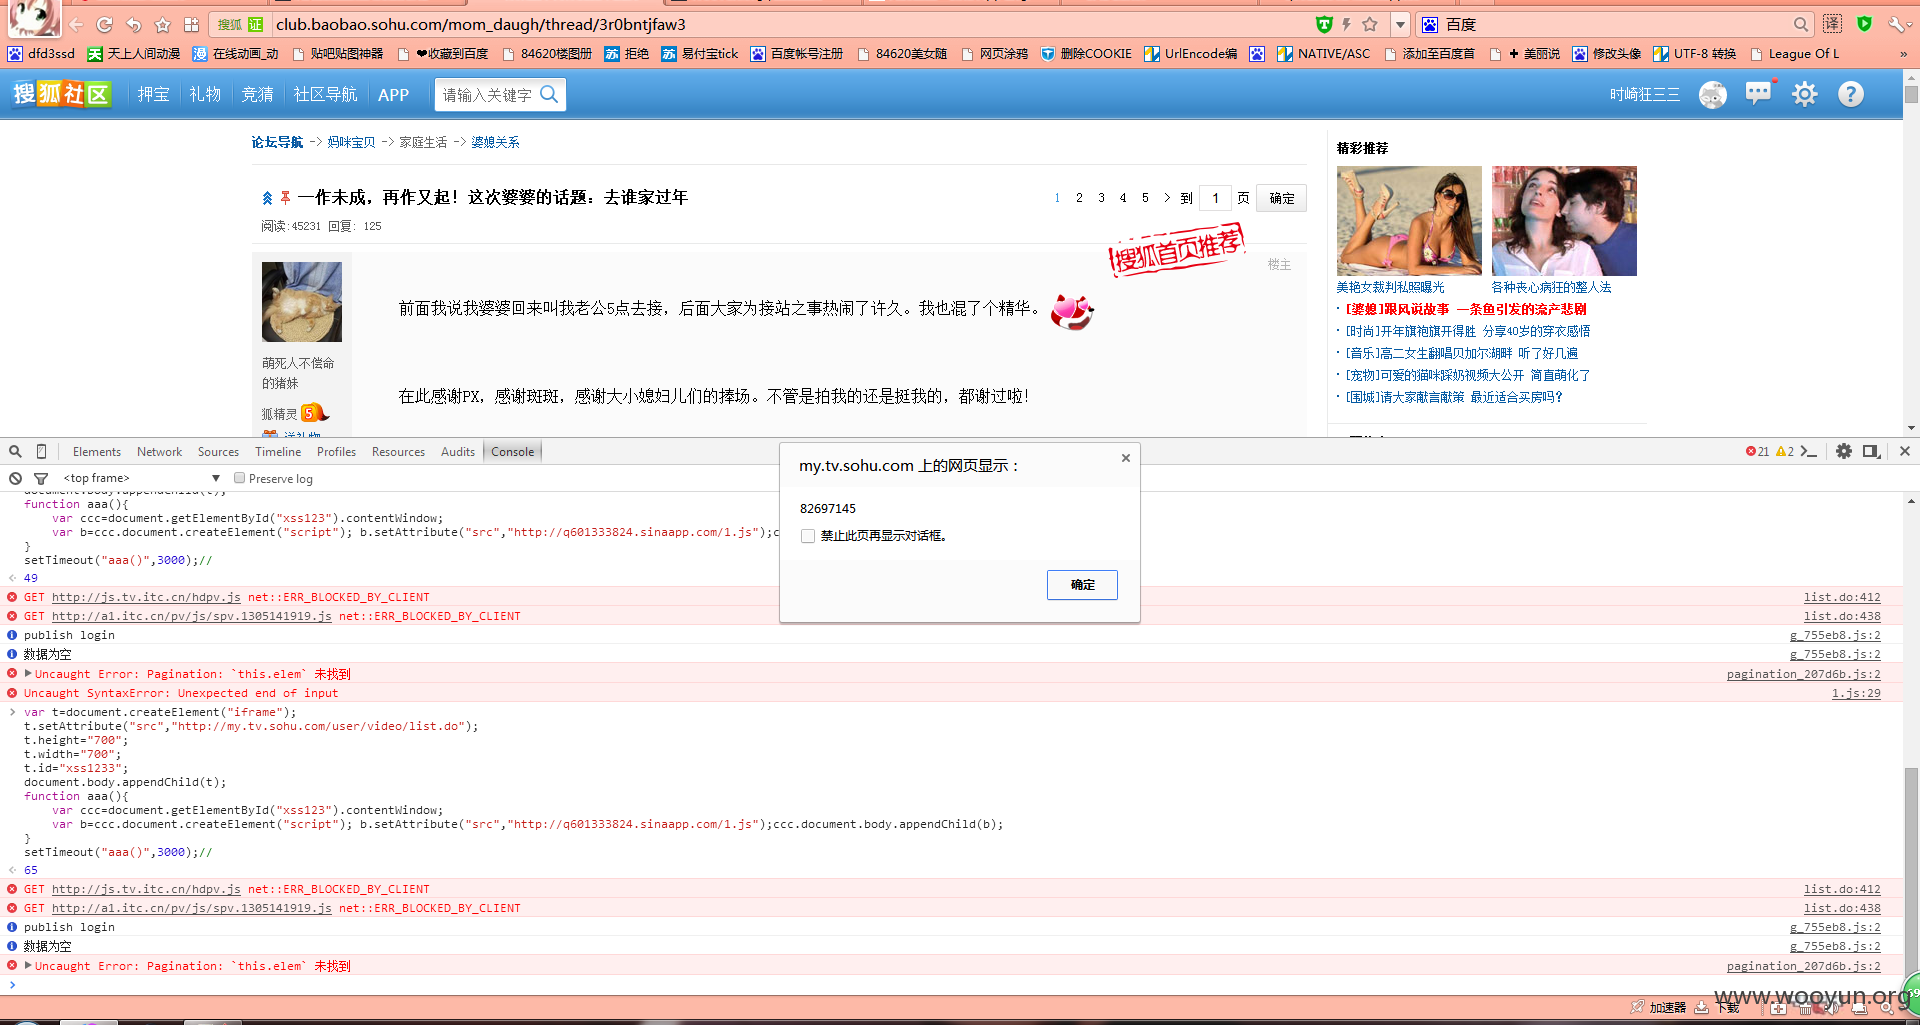Click the 请输入关键字 search field
This screenshot has width=1920, height=1025.
(488, 95)
